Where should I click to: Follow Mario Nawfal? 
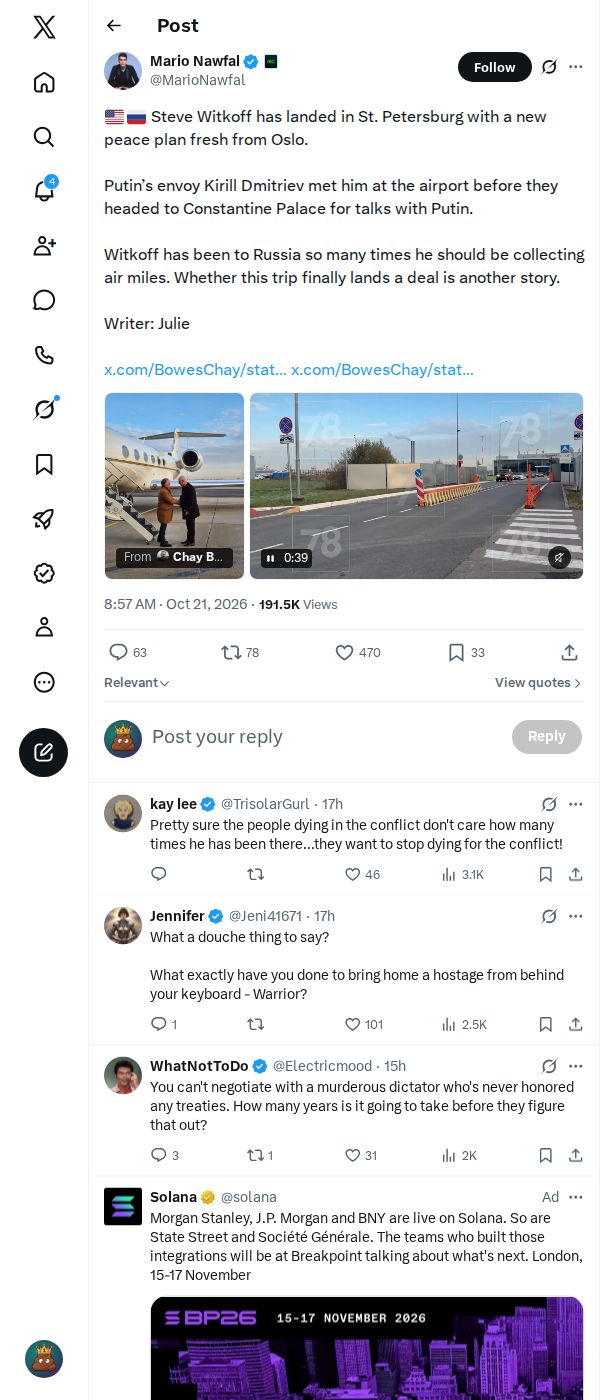[x=494, y=67]
